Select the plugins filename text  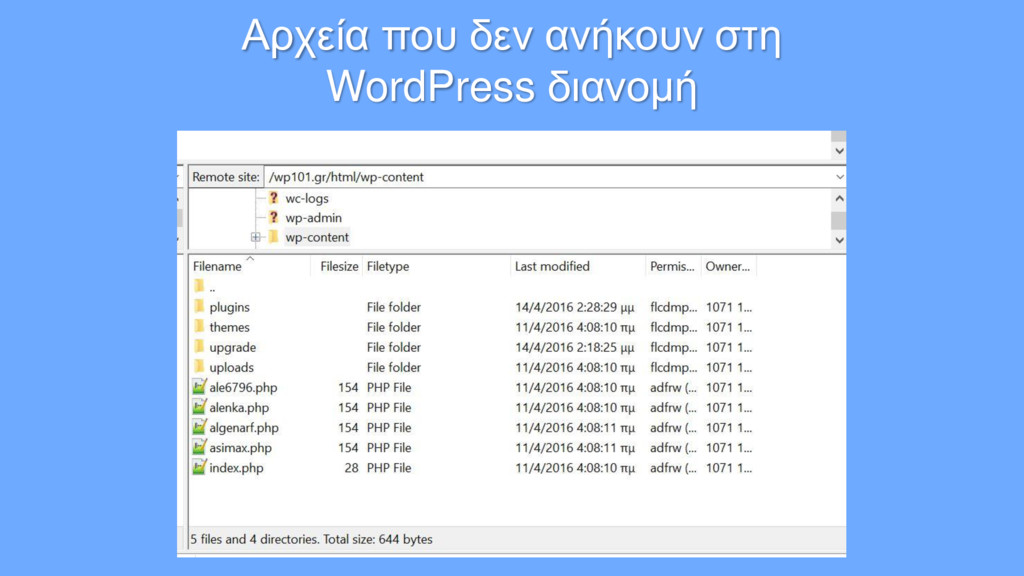tap(229, 307)
